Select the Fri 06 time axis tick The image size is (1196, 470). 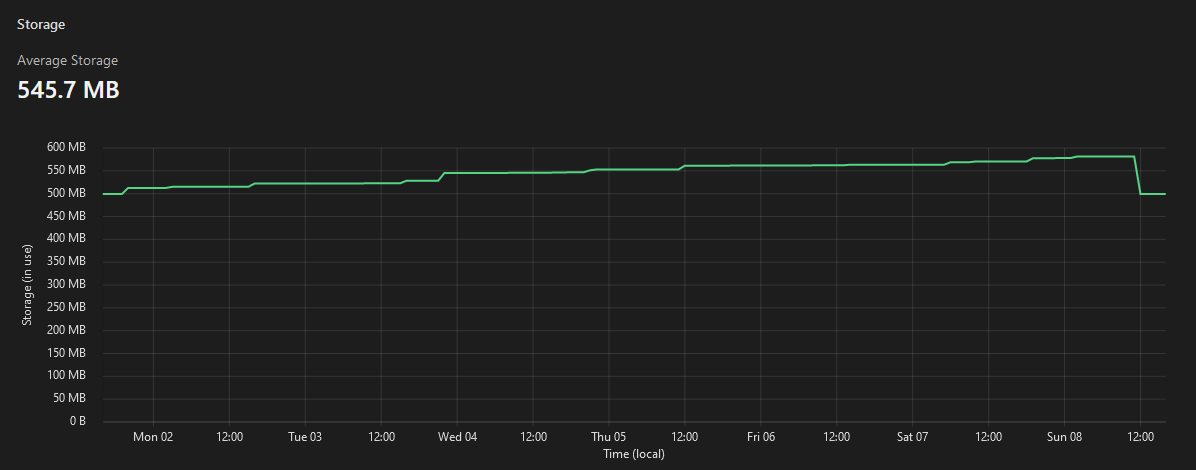[x=760, y=438]
